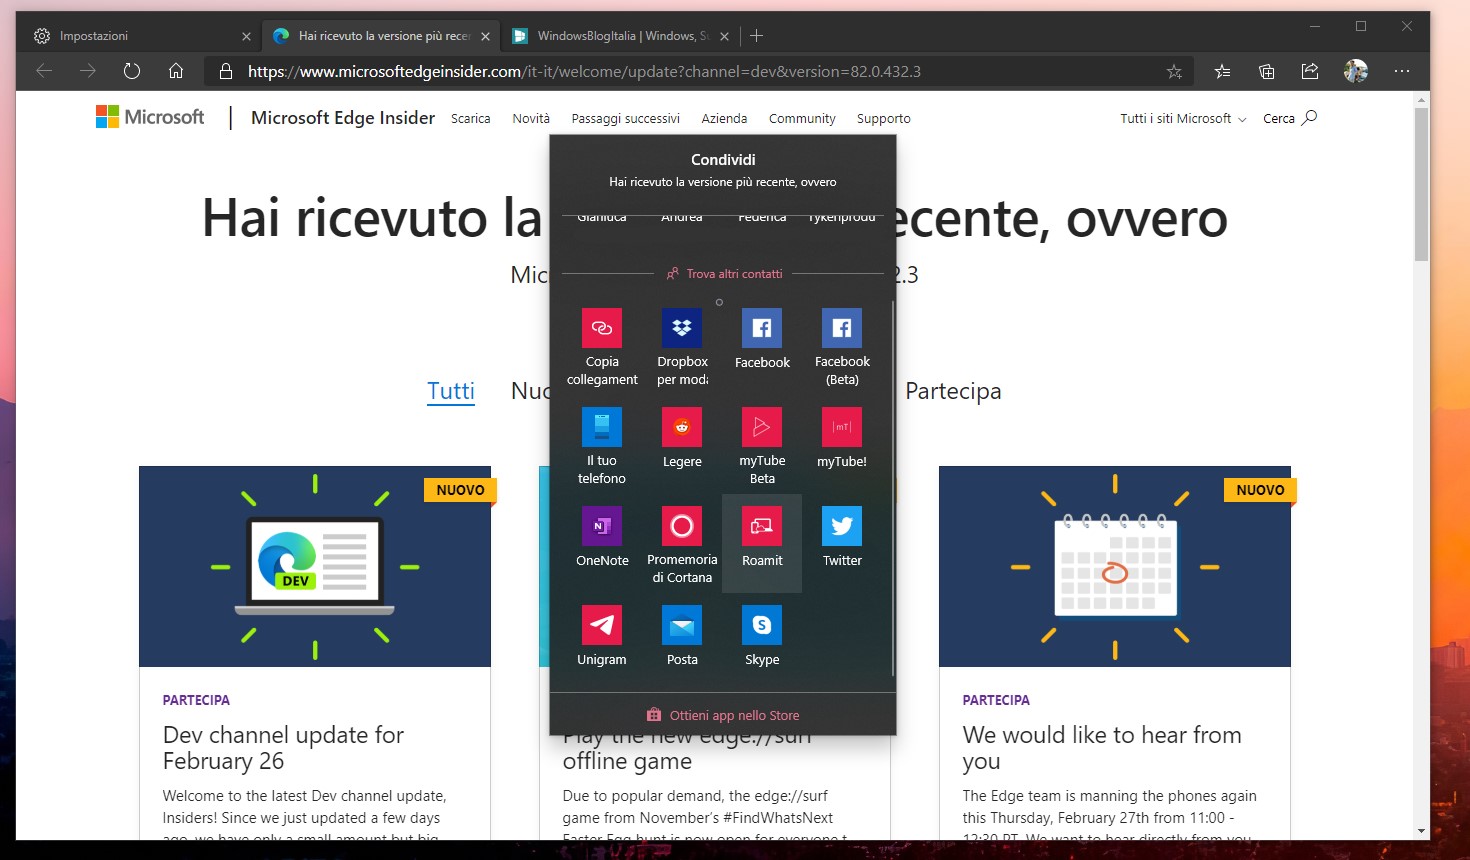This screenshot has width=1470, height=860.
Task: Click the share panel scrollbar
Action: (892, 488)
